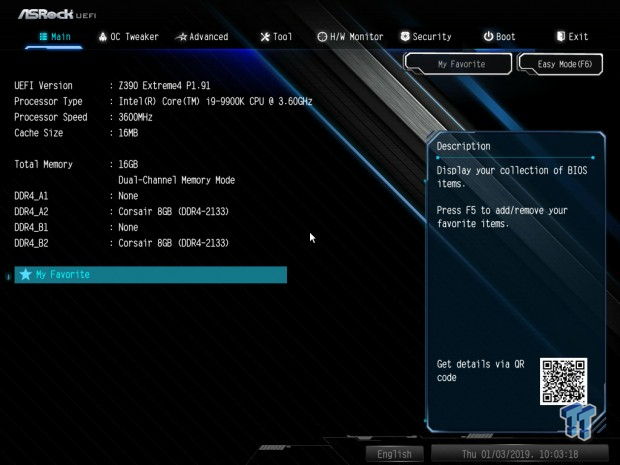
Task: Click the Exit door icon
Action: (561, 36)
